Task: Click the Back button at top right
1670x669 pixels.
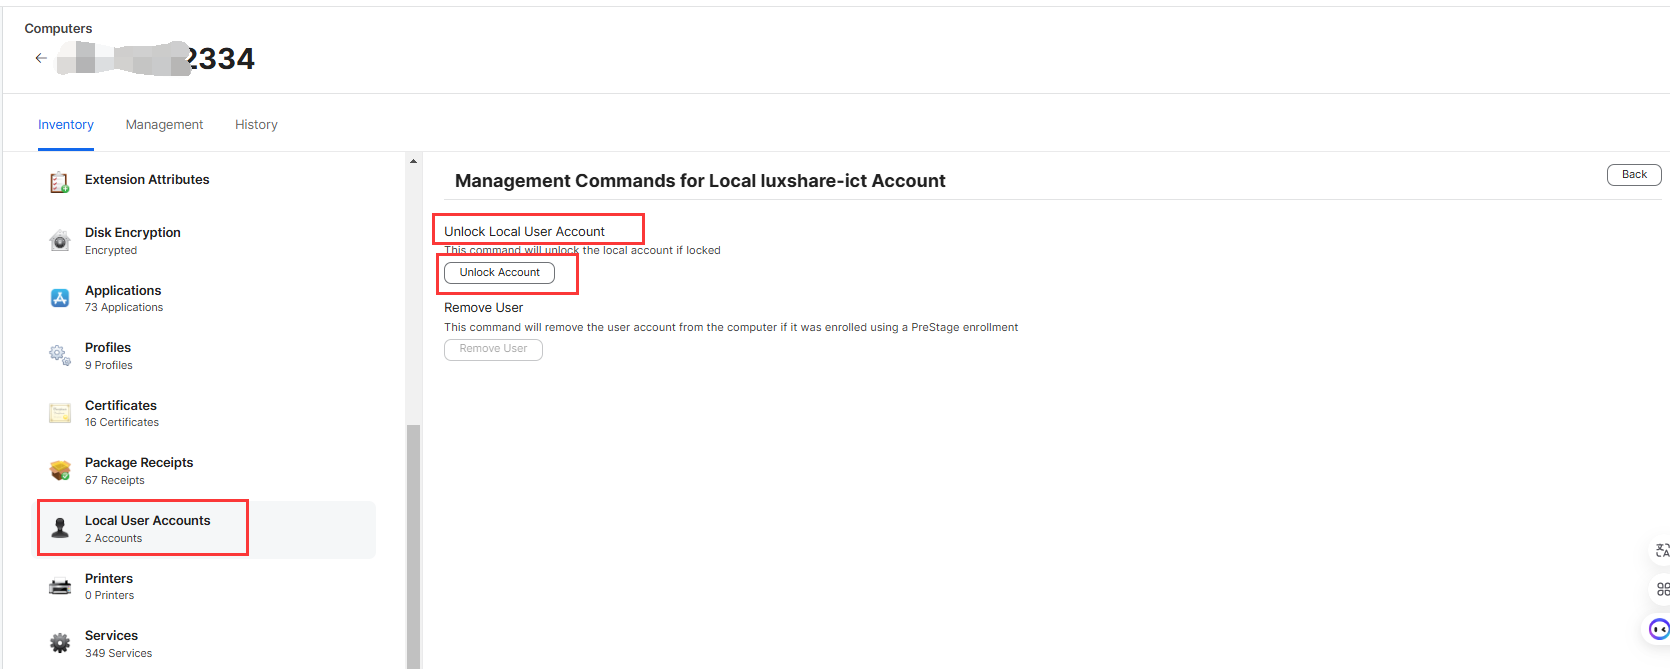Action: pyautogui.click(x=1633, y=175)
